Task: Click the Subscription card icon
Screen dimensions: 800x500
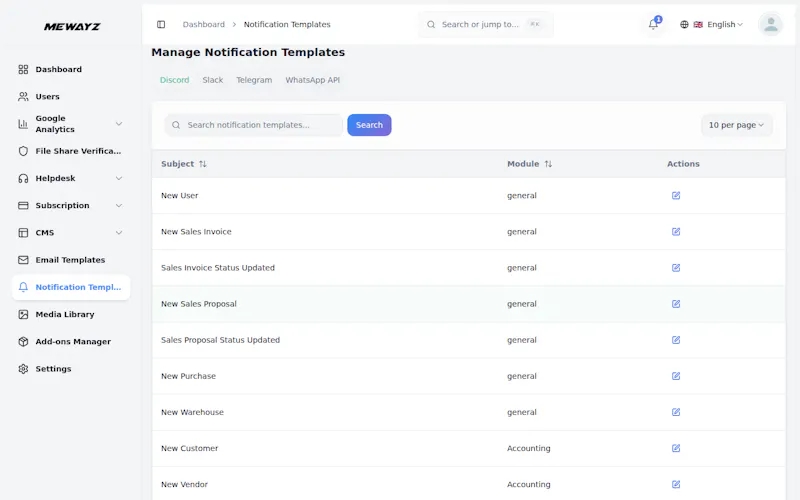Action: click(23, 206)
